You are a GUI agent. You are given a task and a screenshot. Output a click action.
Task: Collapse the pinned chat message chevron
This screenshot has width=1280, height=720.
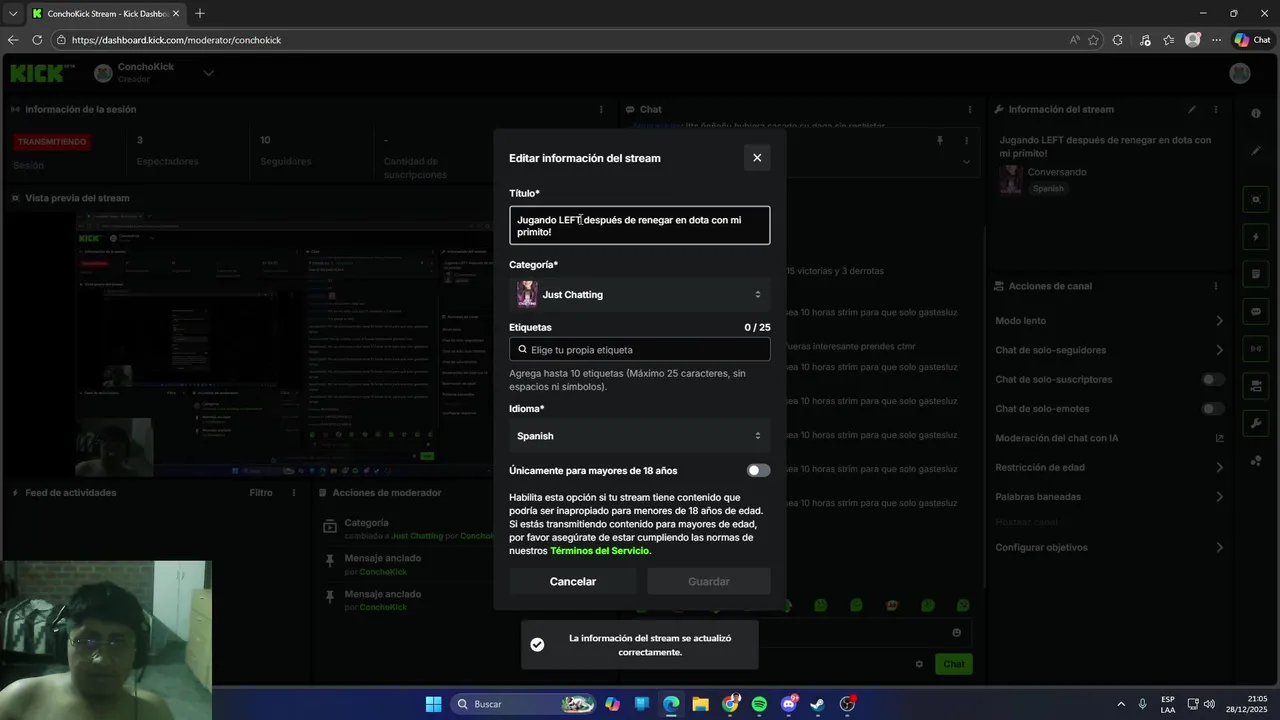pyautogui.click(x=966, y=162)
